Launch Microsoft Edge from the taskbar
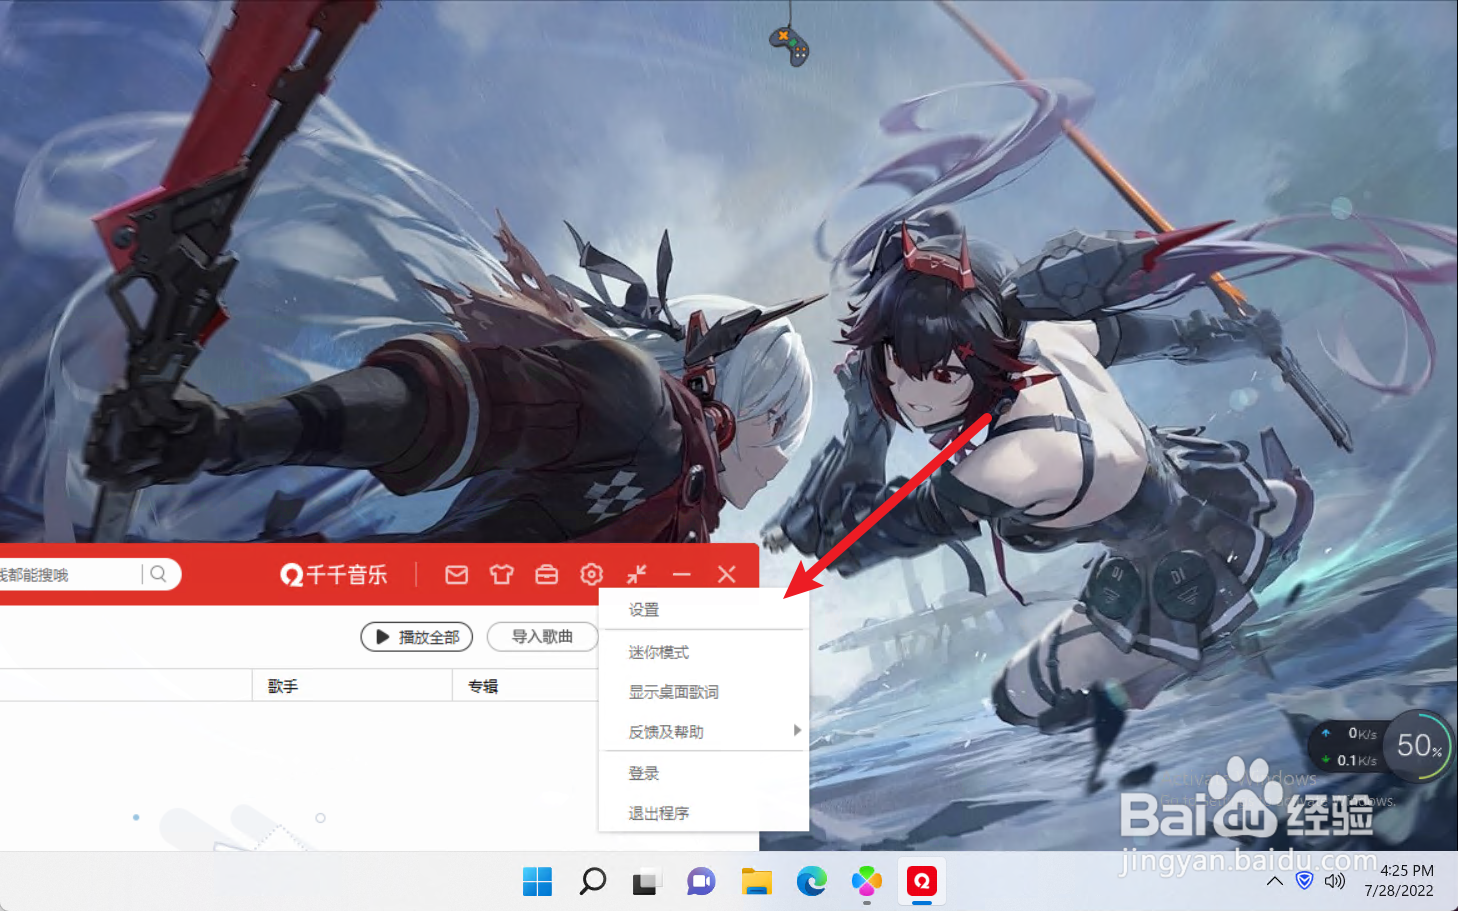This screenshot has height=911, width=1458. [x=811, y=881]
